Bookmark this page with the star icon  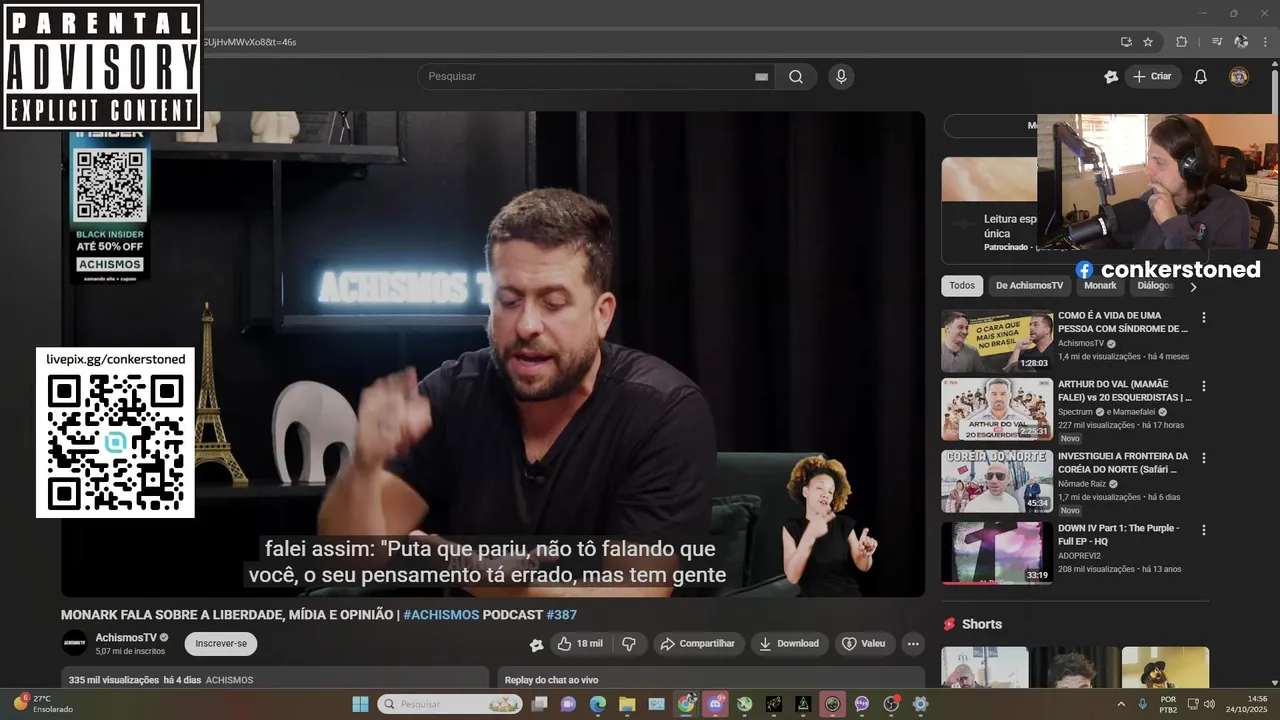1148,42
